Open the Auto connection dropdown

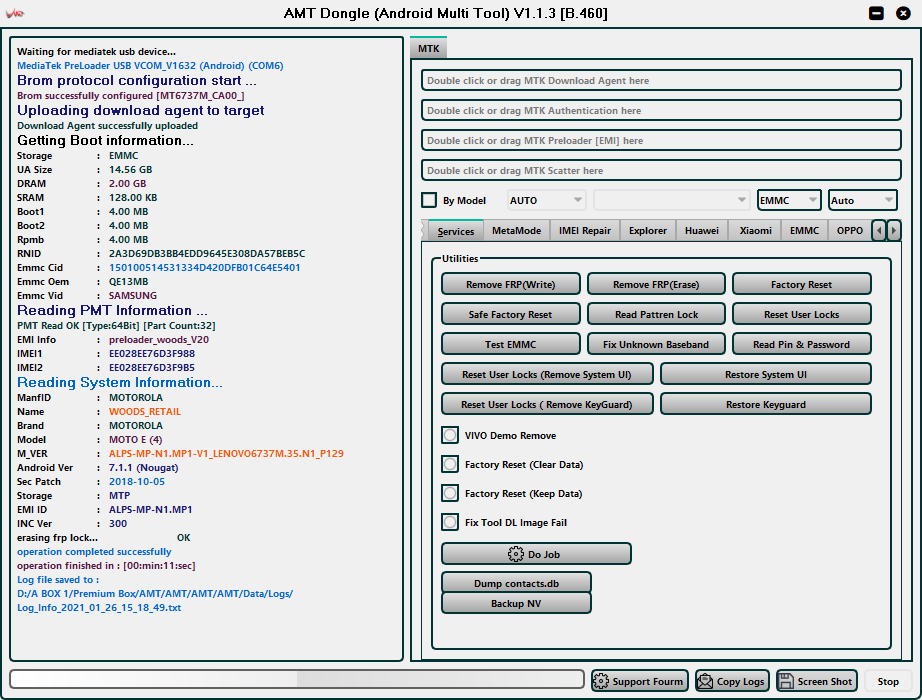tap(862, 201)
